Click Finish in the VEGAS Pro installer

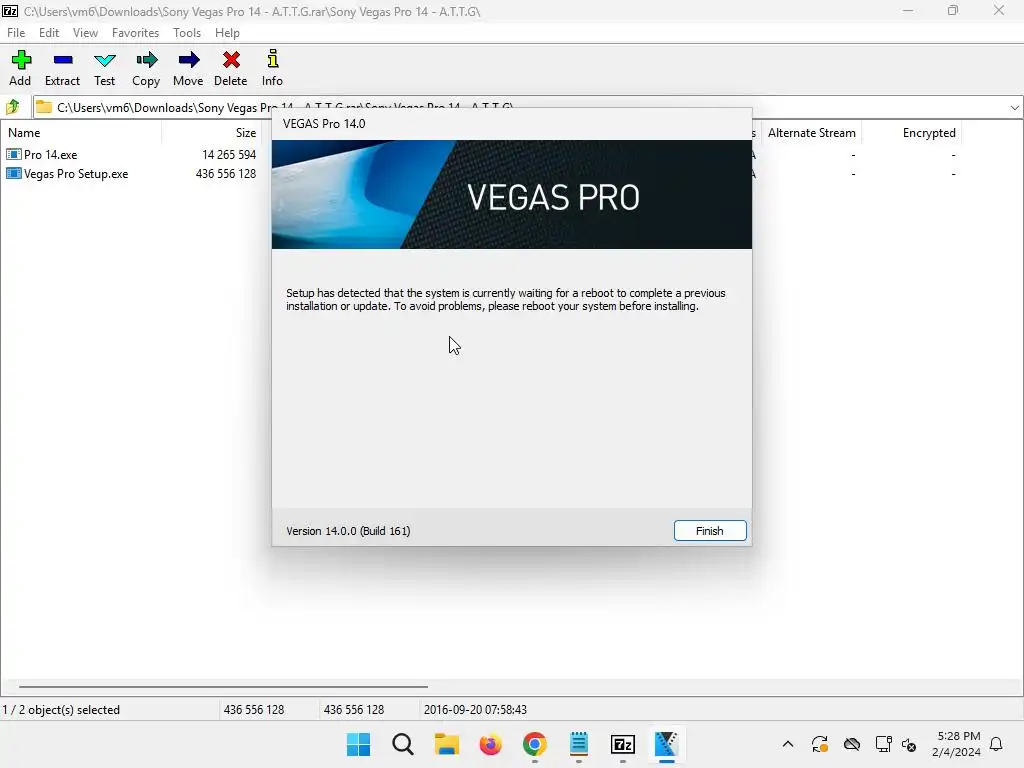tap(710, 531)
